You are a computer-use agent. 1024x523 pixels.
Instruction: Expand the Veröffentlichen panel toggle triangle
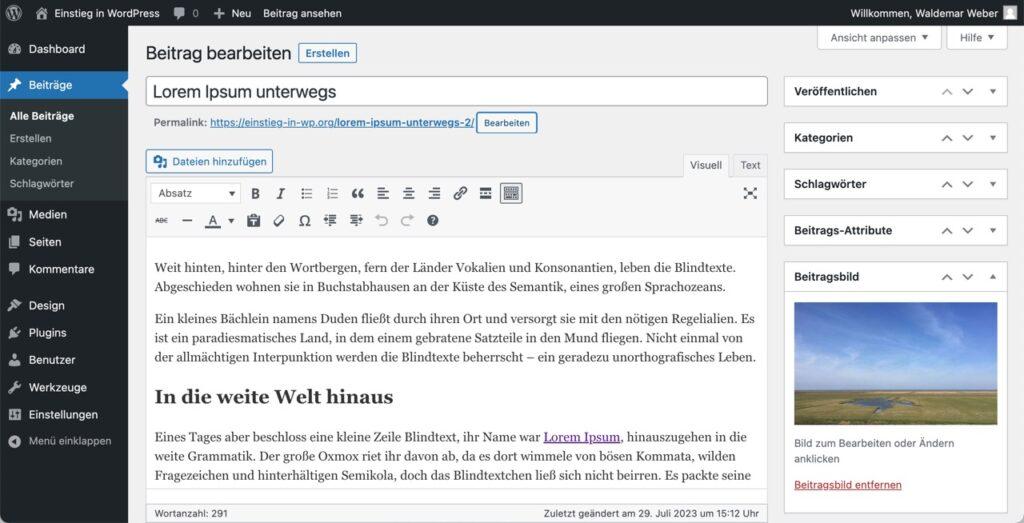(993, 91)
